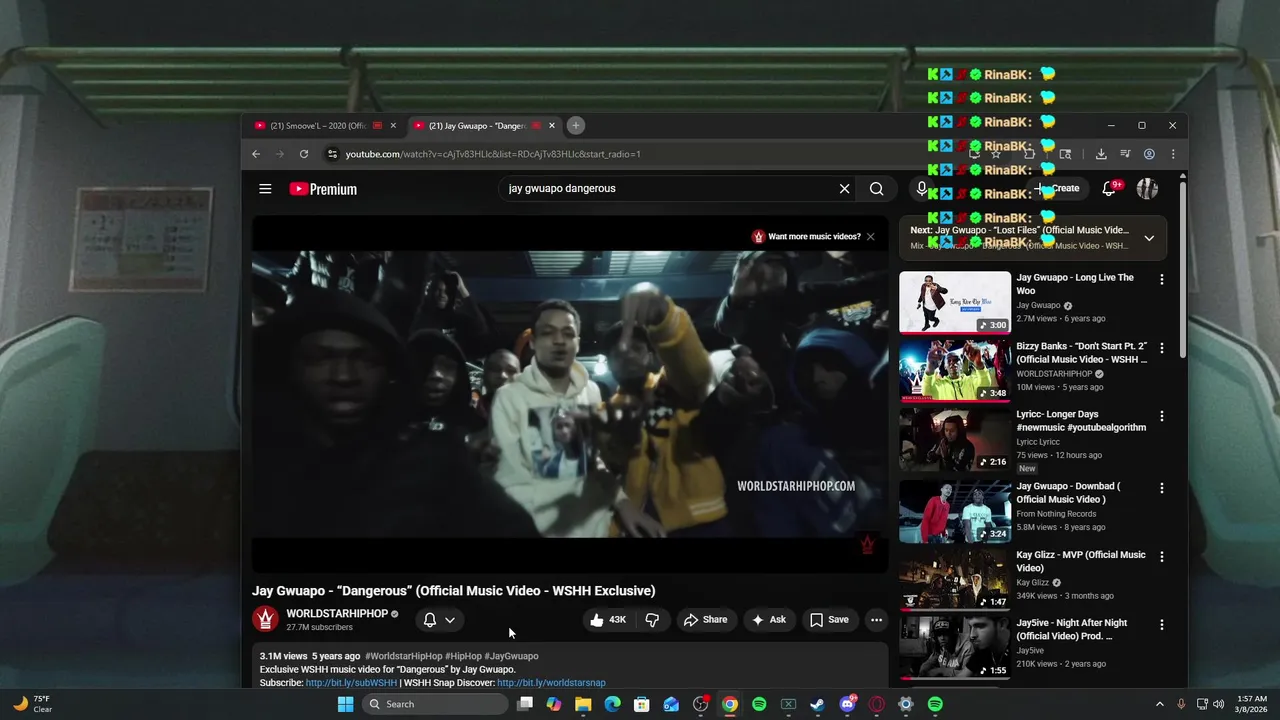Launch OBS Studio from the taskbar
Image resolution: width=1280 pixels, height=720 pixels.
point(700,704)
